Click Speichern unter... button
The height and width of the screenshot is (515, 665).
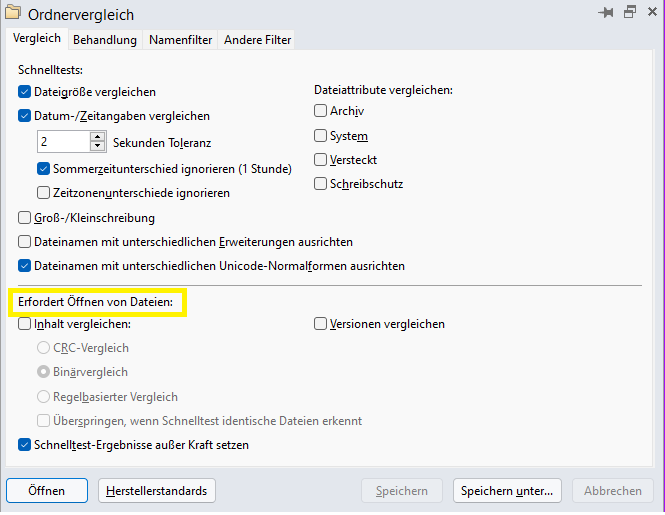coord(507,491)
